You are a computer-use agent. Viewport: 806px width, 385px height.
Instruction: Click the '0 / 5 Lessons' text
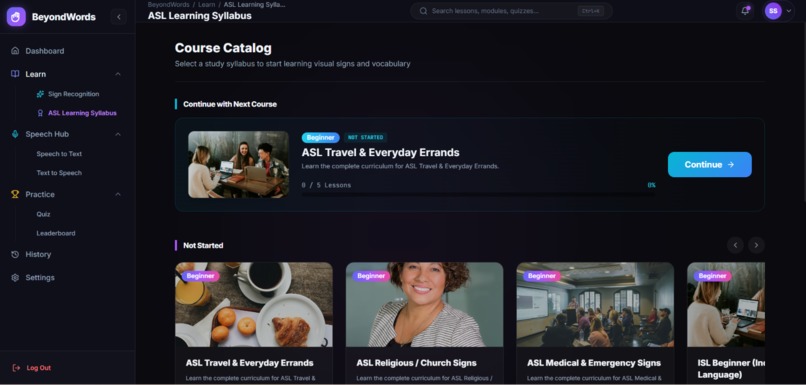(326, 185)
